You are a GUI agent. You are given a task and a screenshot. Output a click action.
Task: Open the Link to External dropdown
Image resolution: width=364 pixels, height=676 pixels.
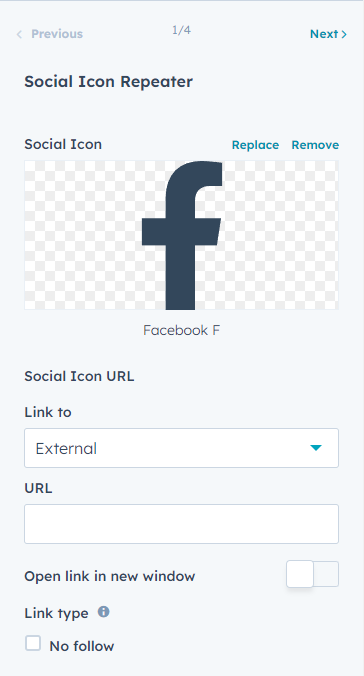[182, 448]
